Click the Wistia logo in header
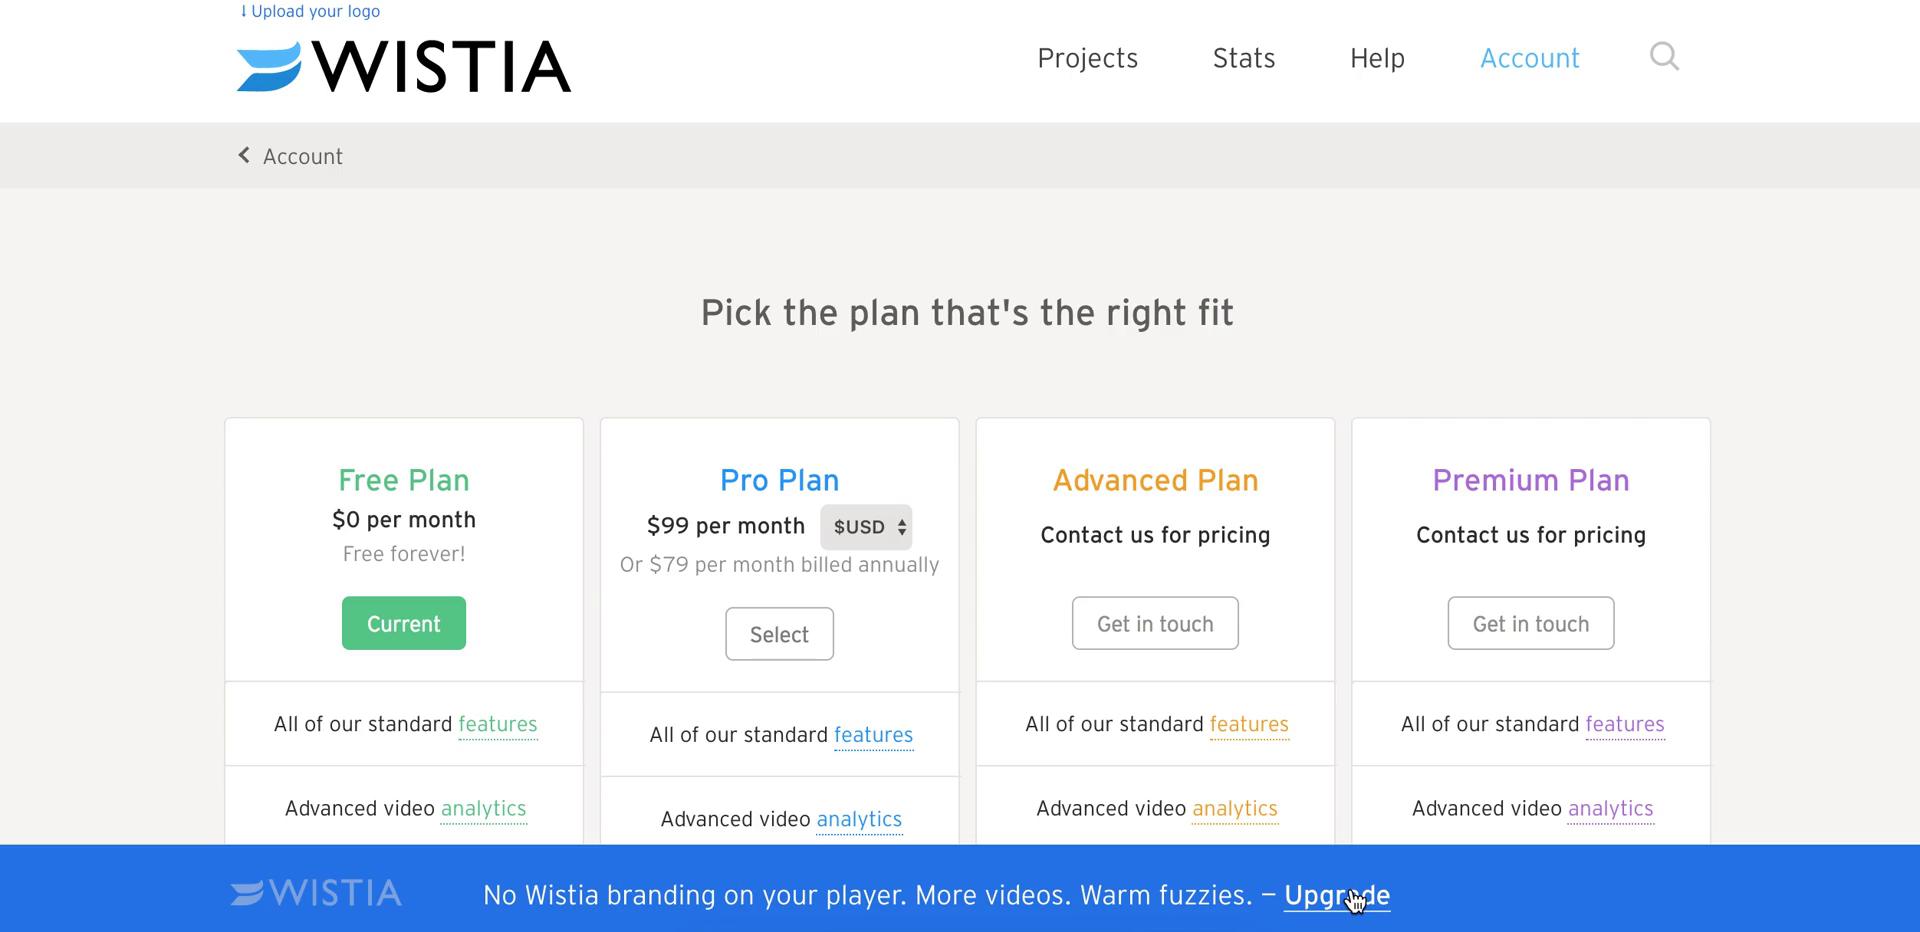The image size is (1920, 932). click(x=404, y=66)
